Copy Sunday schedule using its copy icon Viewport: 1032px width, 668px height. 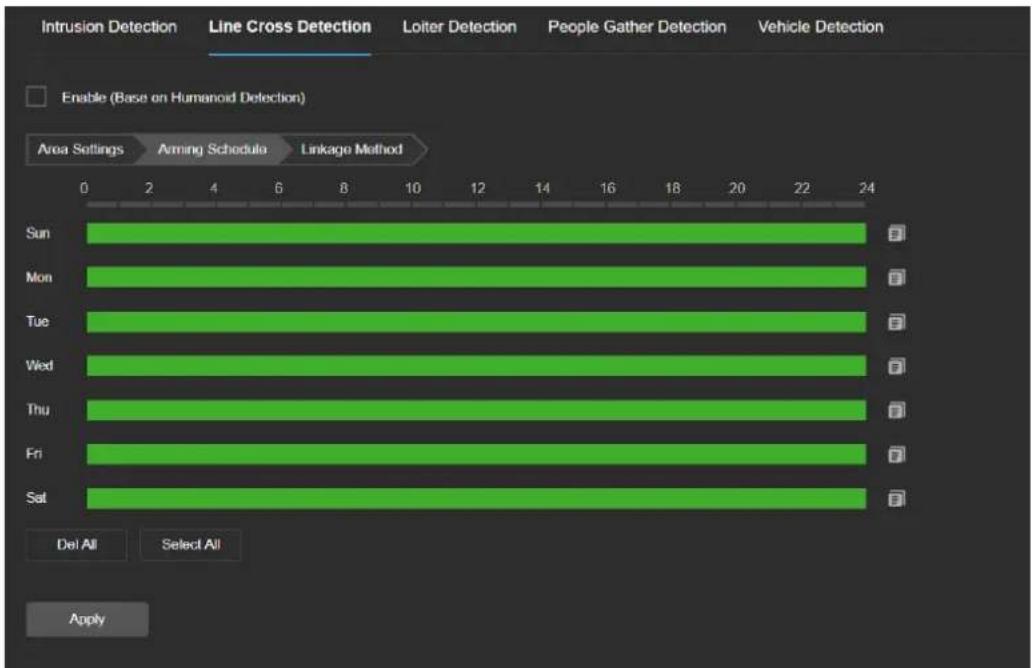click(x=896, y=233)
